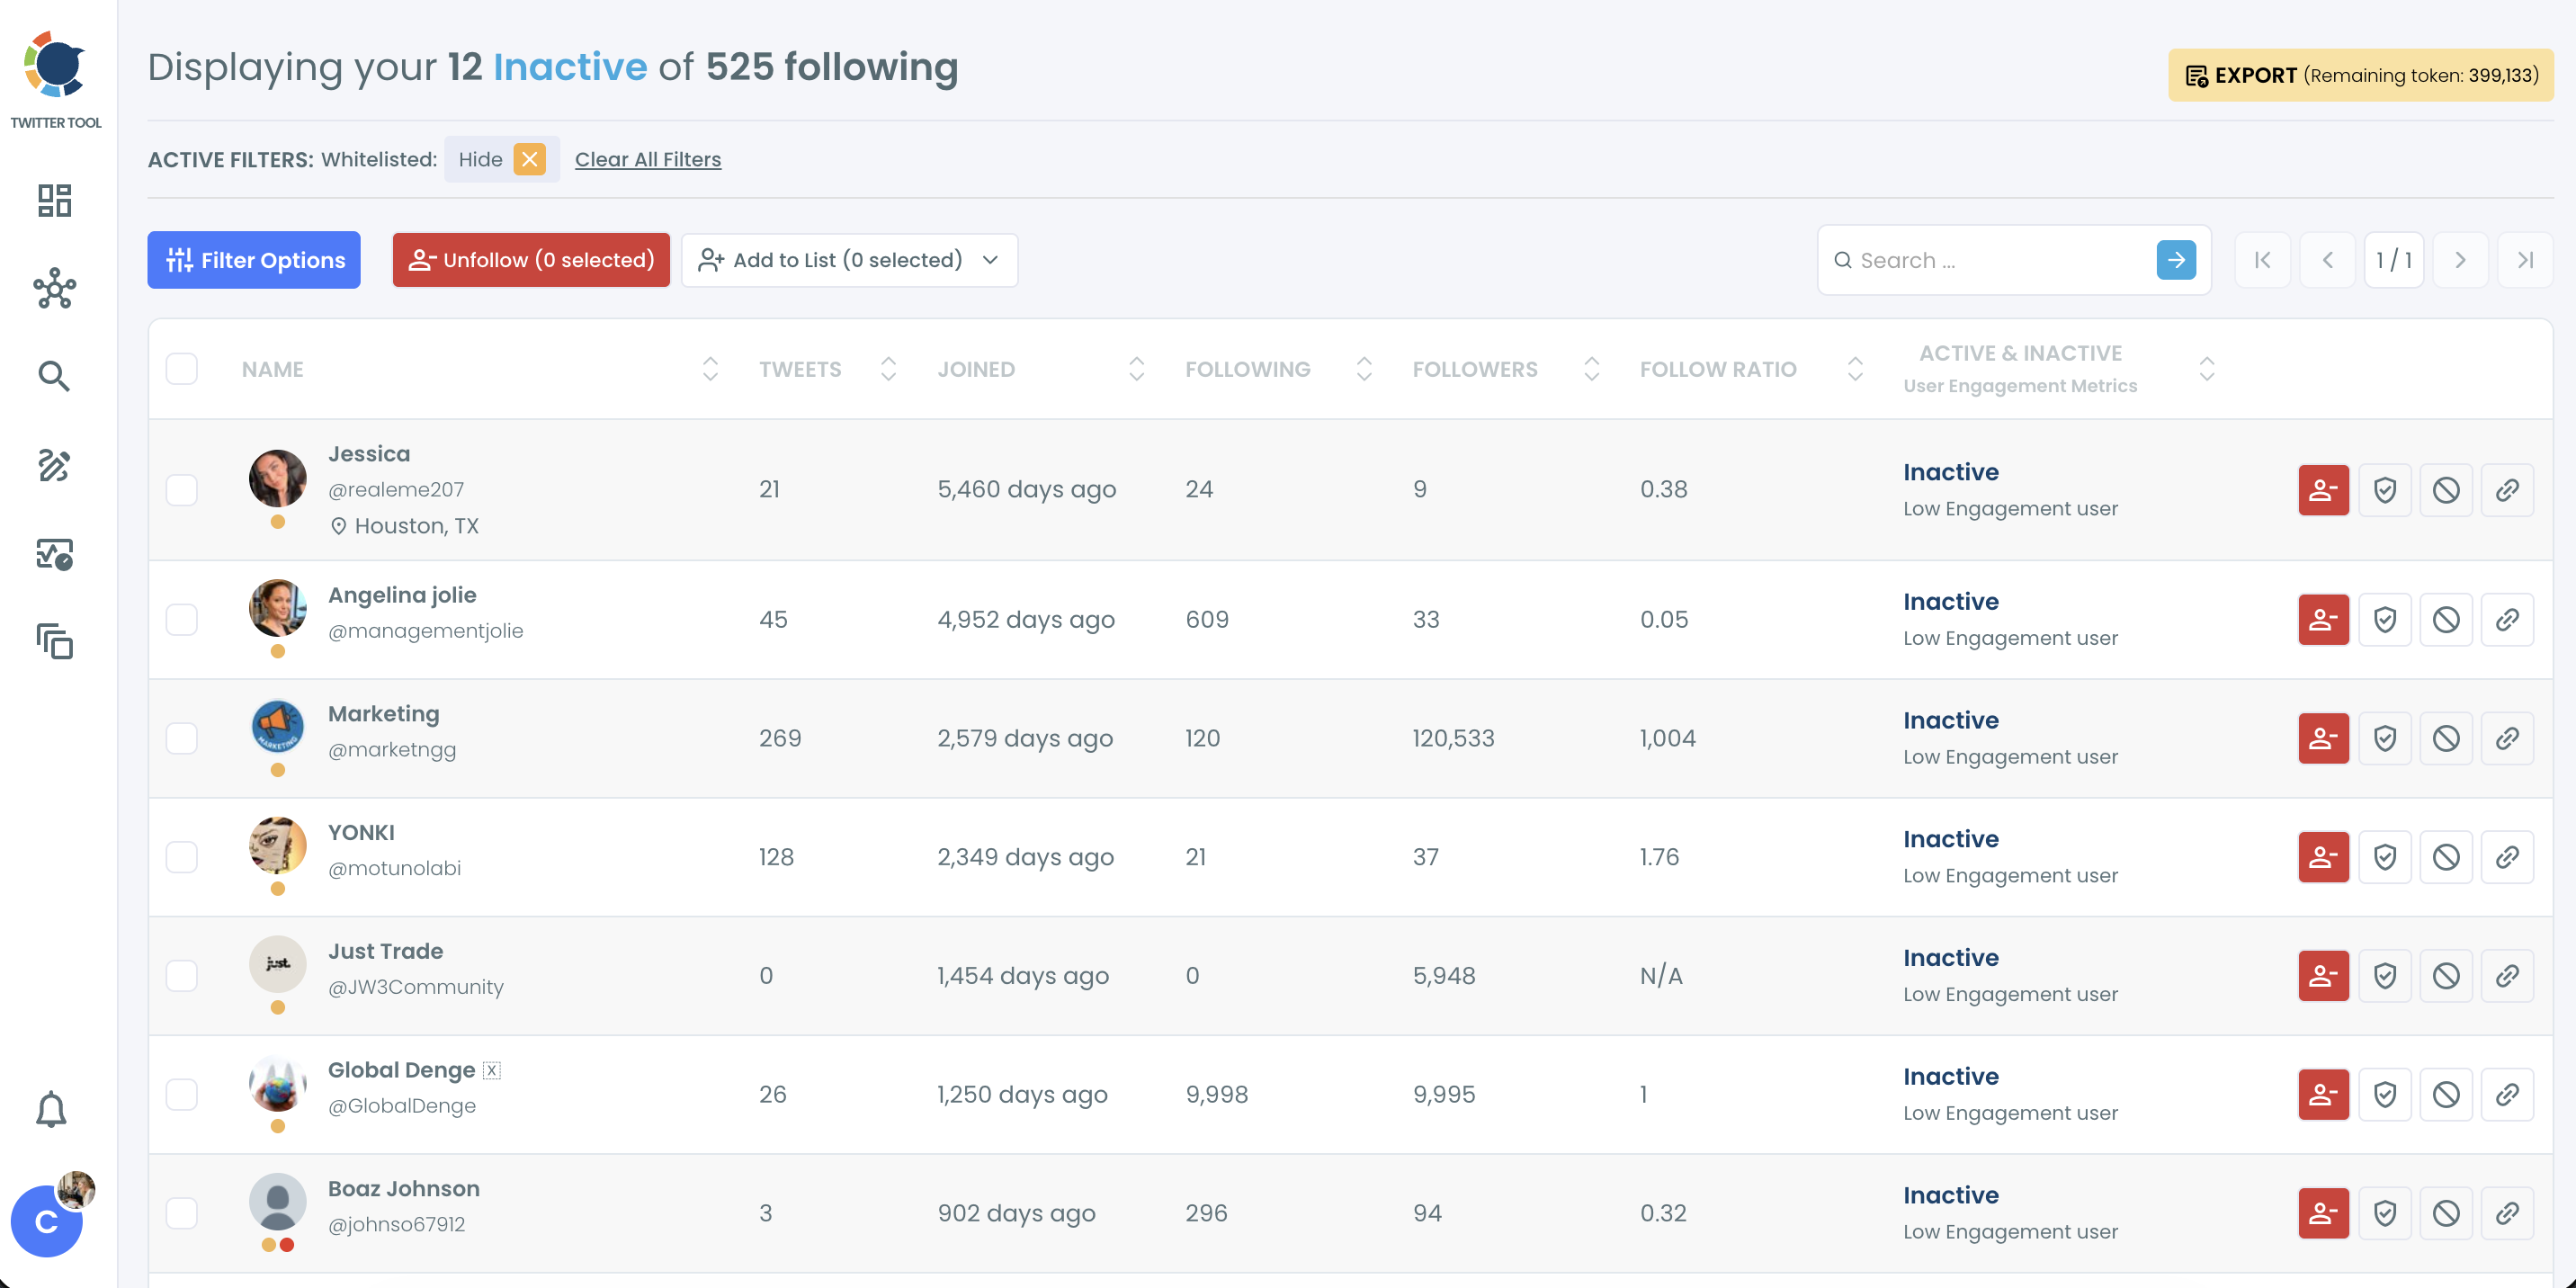Click Global Denge's profile picture
The image size is (2576, 1288).
point(277,1083)
